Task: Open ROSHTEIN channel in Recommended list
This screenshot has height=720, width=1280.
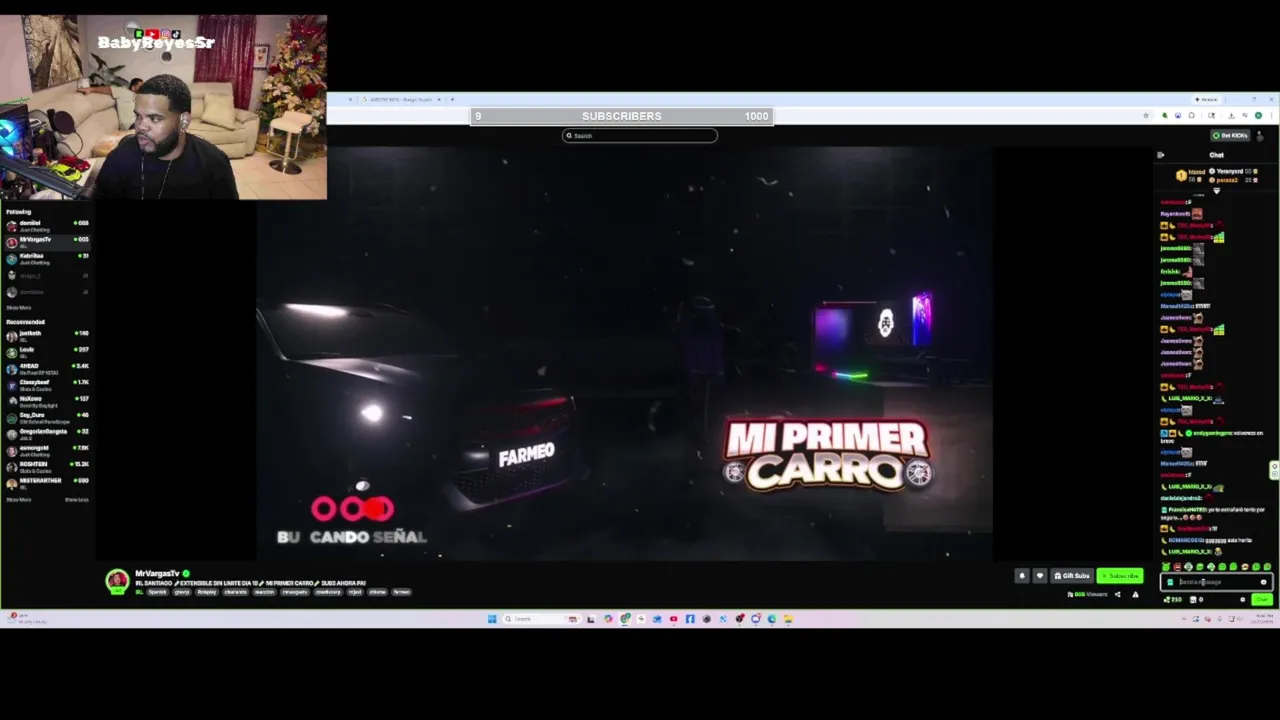Action: 48,467
